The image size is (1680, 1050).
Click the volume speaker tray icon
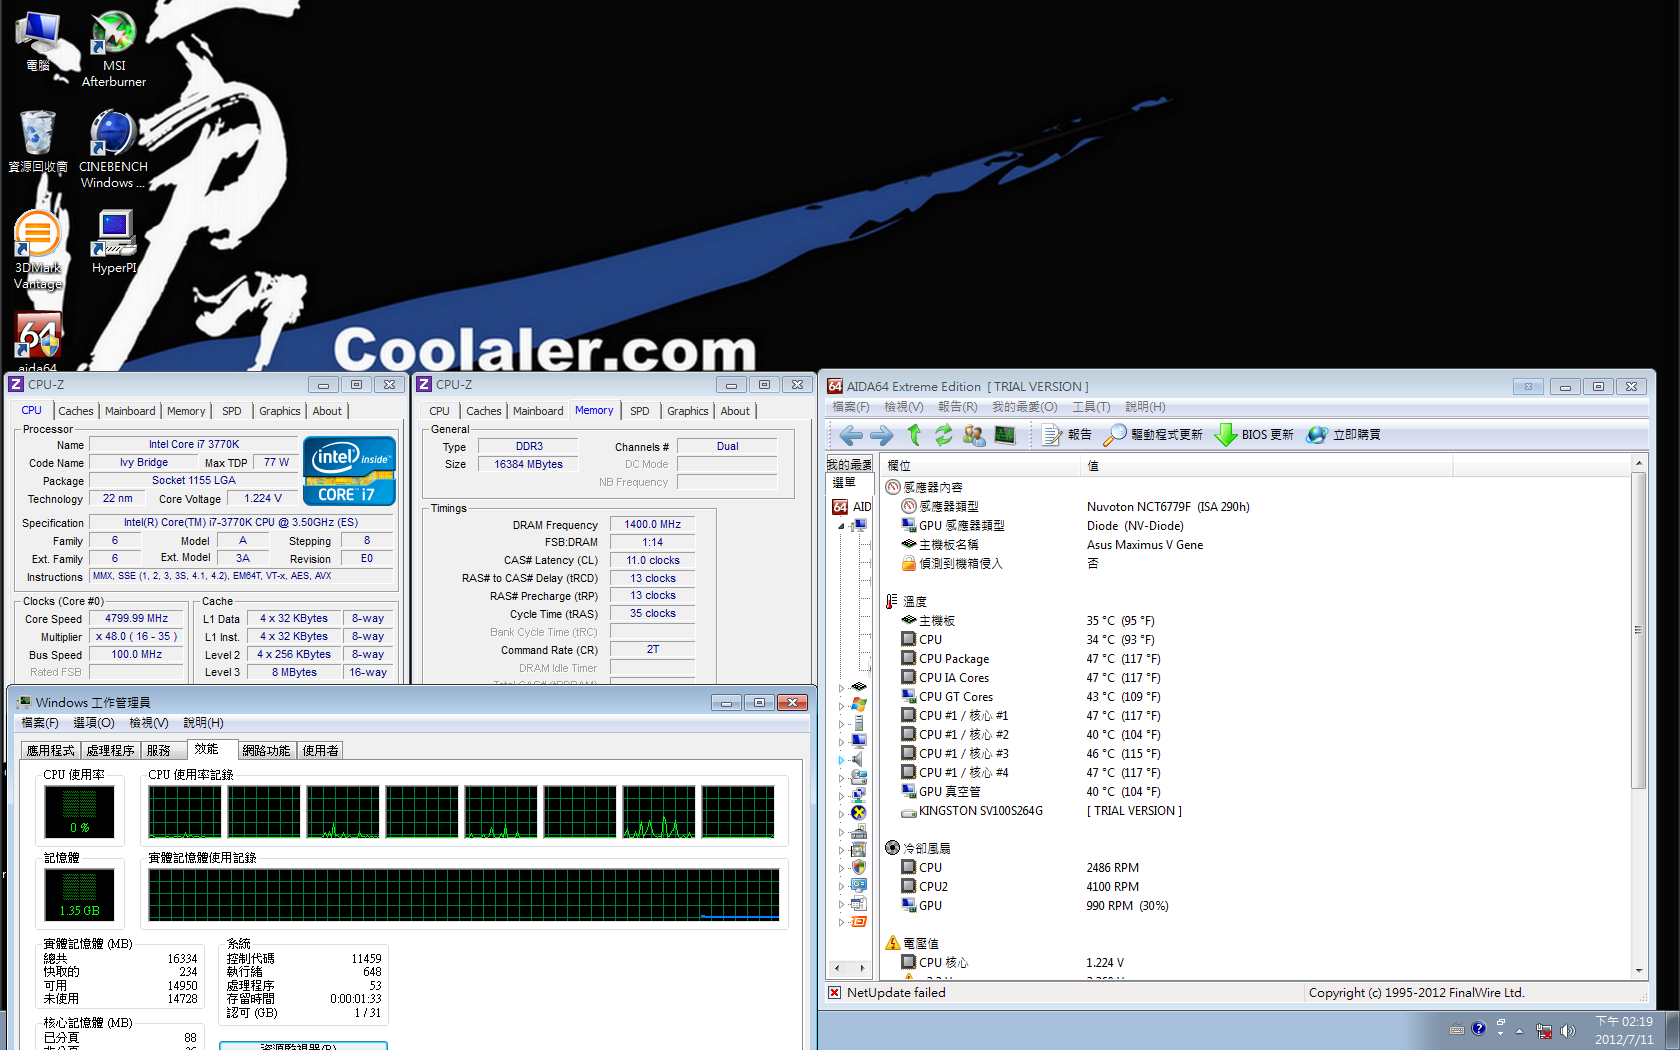point(1567,1031)
